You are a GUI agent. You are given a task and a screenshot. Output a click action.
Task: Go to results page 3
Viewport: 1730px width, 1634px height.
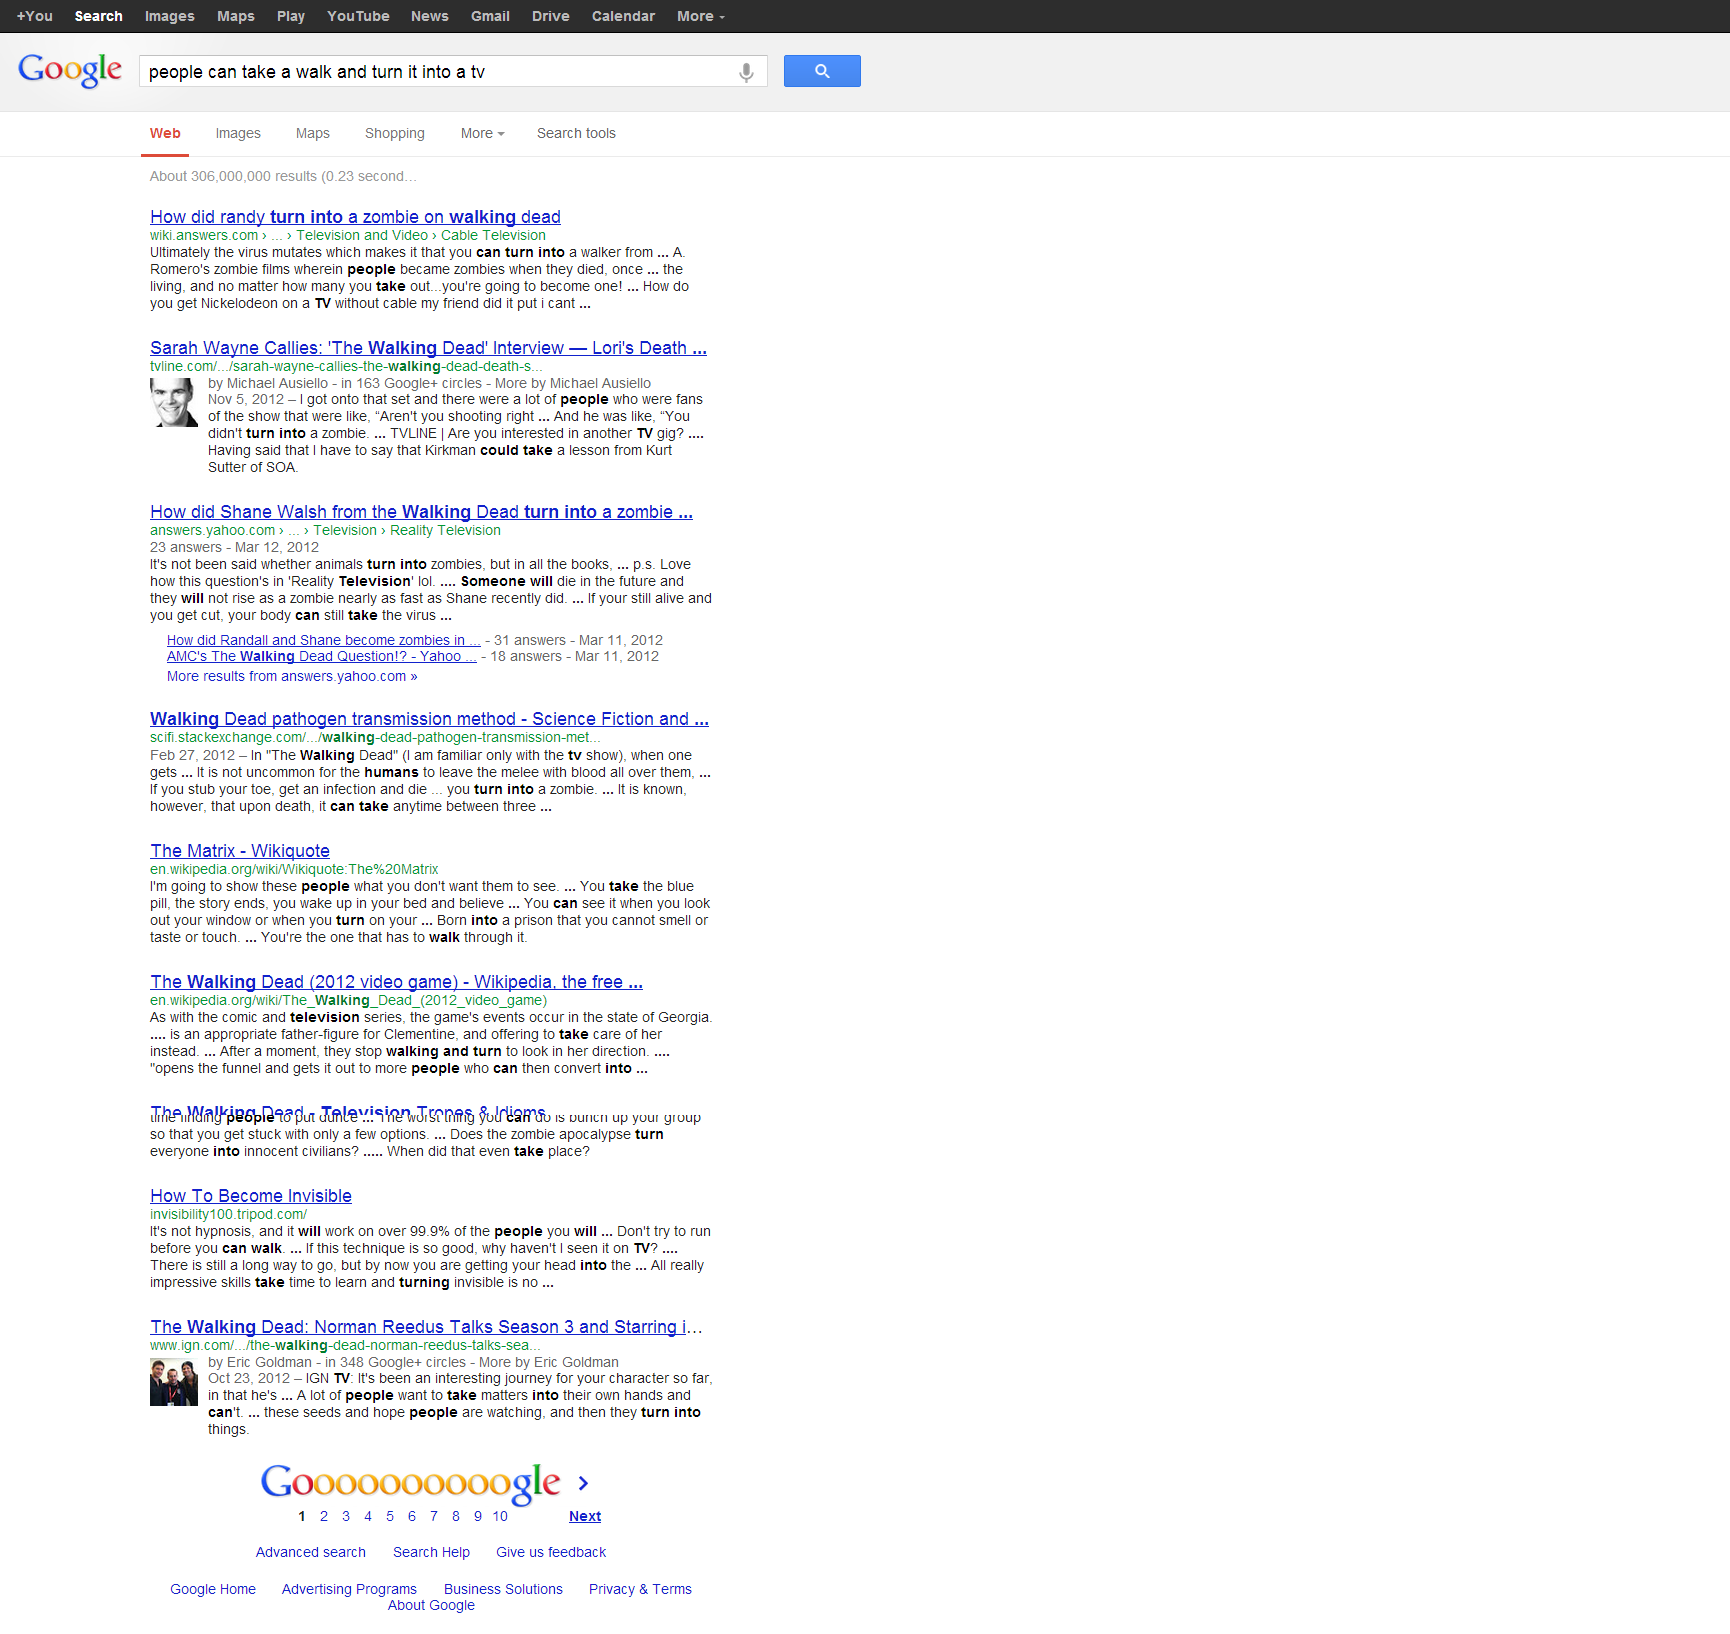click(346, 1516)
